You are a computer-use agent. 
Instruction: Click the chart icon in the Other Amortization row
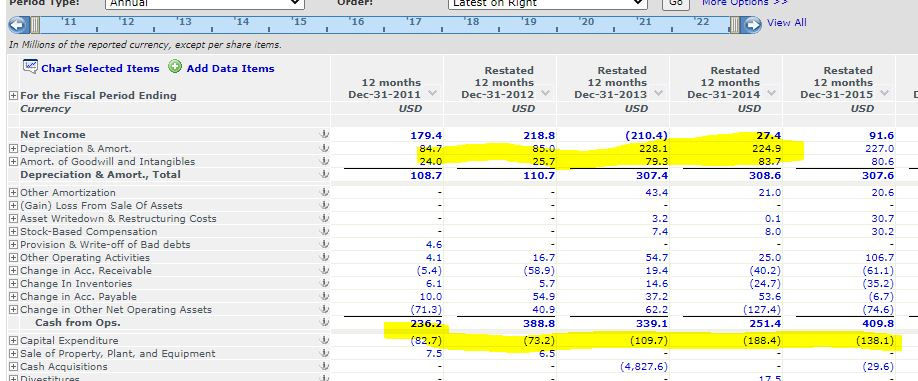(323, 193)
